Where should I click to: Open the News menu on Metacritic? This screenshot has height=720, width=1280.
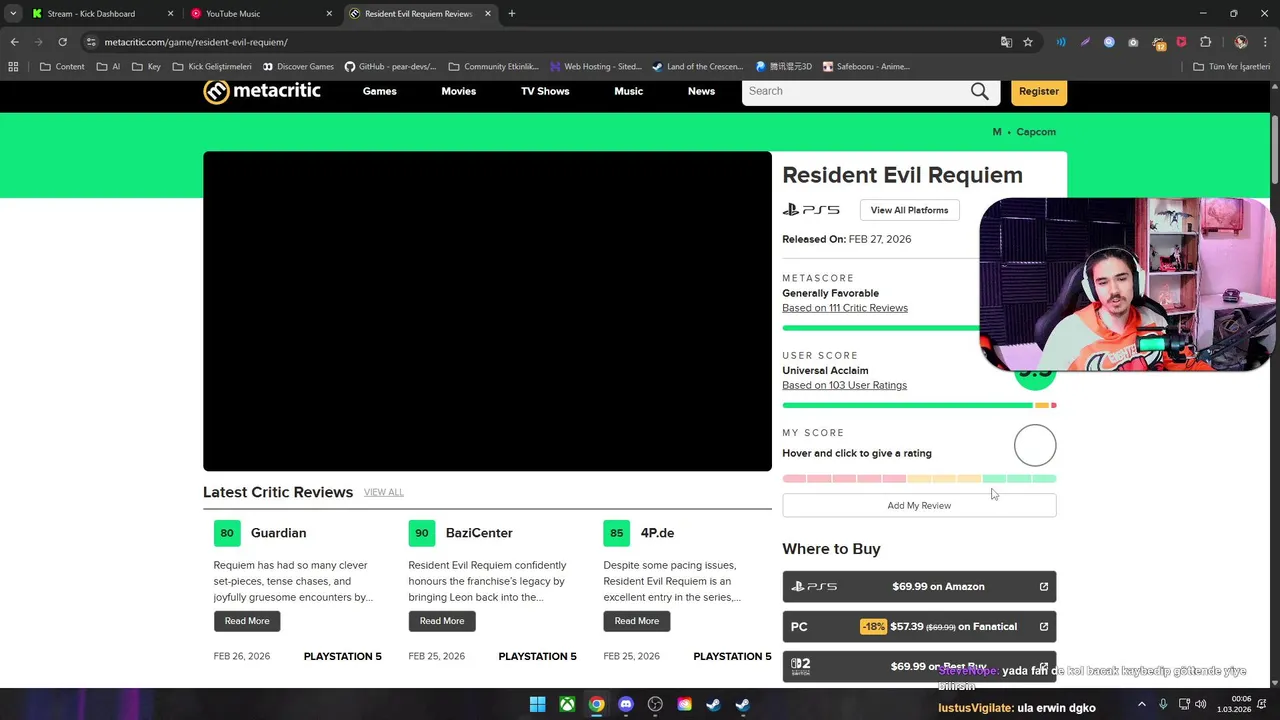click(x=701, y=91)
